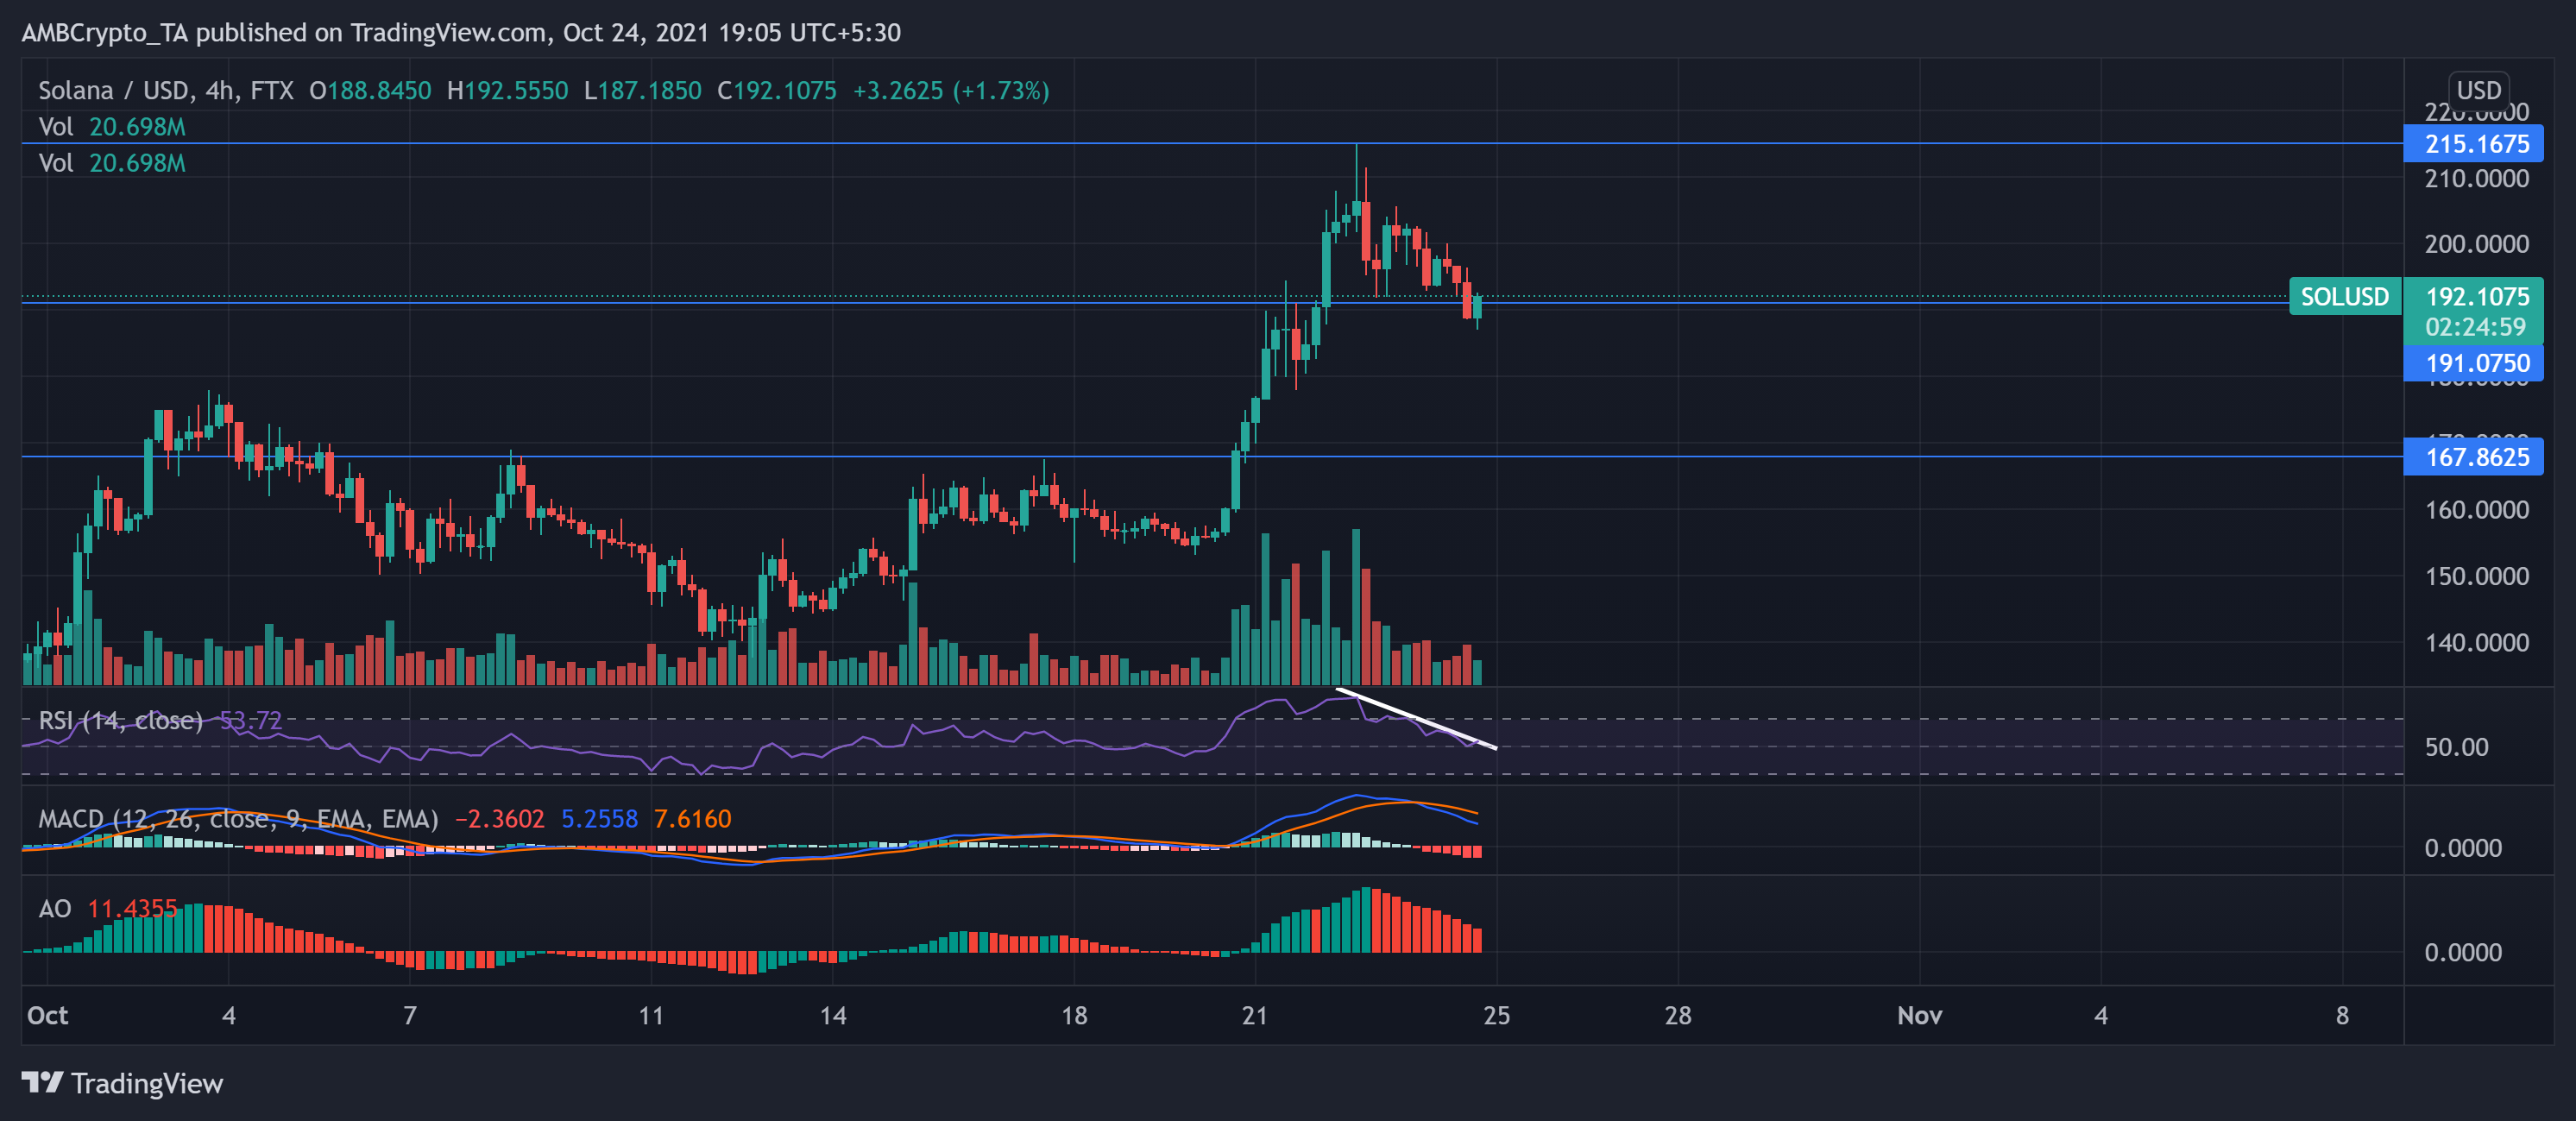This screenshot has height=1121, width=2576.
Task: Select the 215.1675 horizontal line price label
Action: (2476, 144)
